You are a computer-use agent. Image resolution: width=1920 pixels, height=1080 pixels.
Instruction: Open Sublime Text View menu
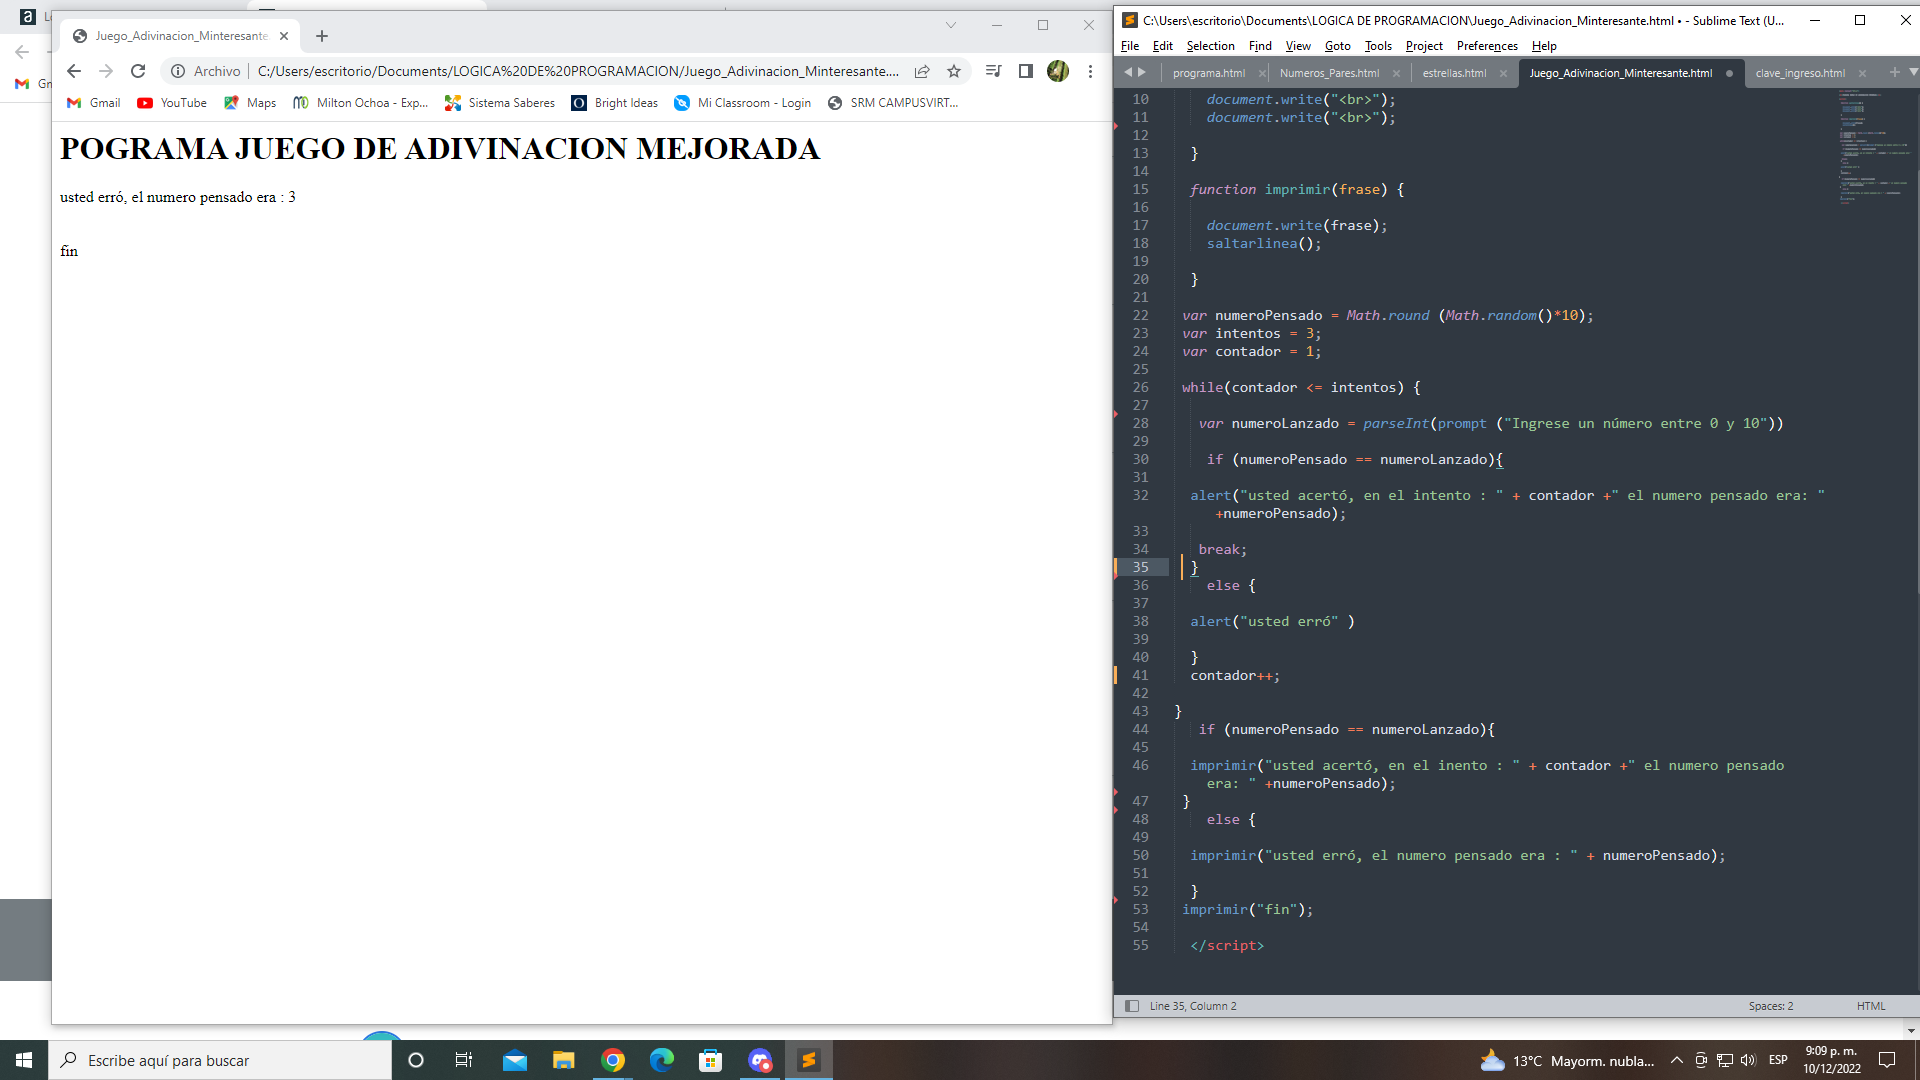click(1298, 46)
